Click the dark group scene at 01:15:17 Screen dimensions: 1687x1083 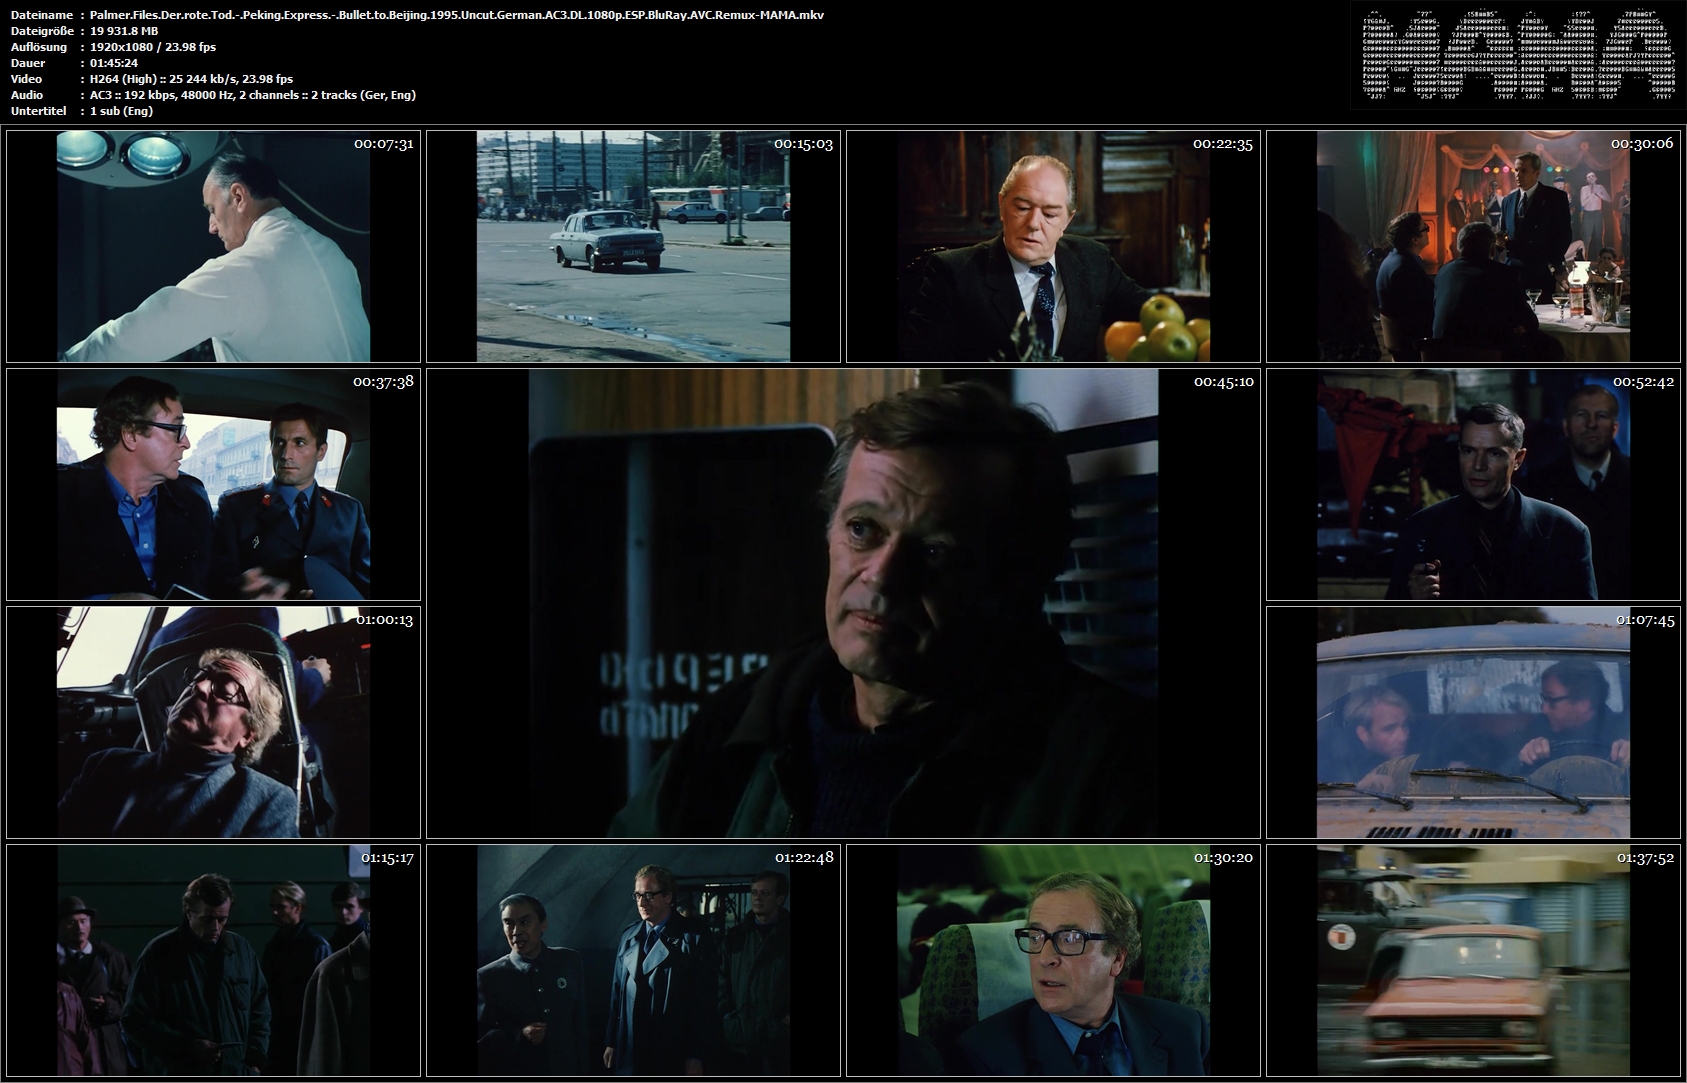[x=213, y=960]
